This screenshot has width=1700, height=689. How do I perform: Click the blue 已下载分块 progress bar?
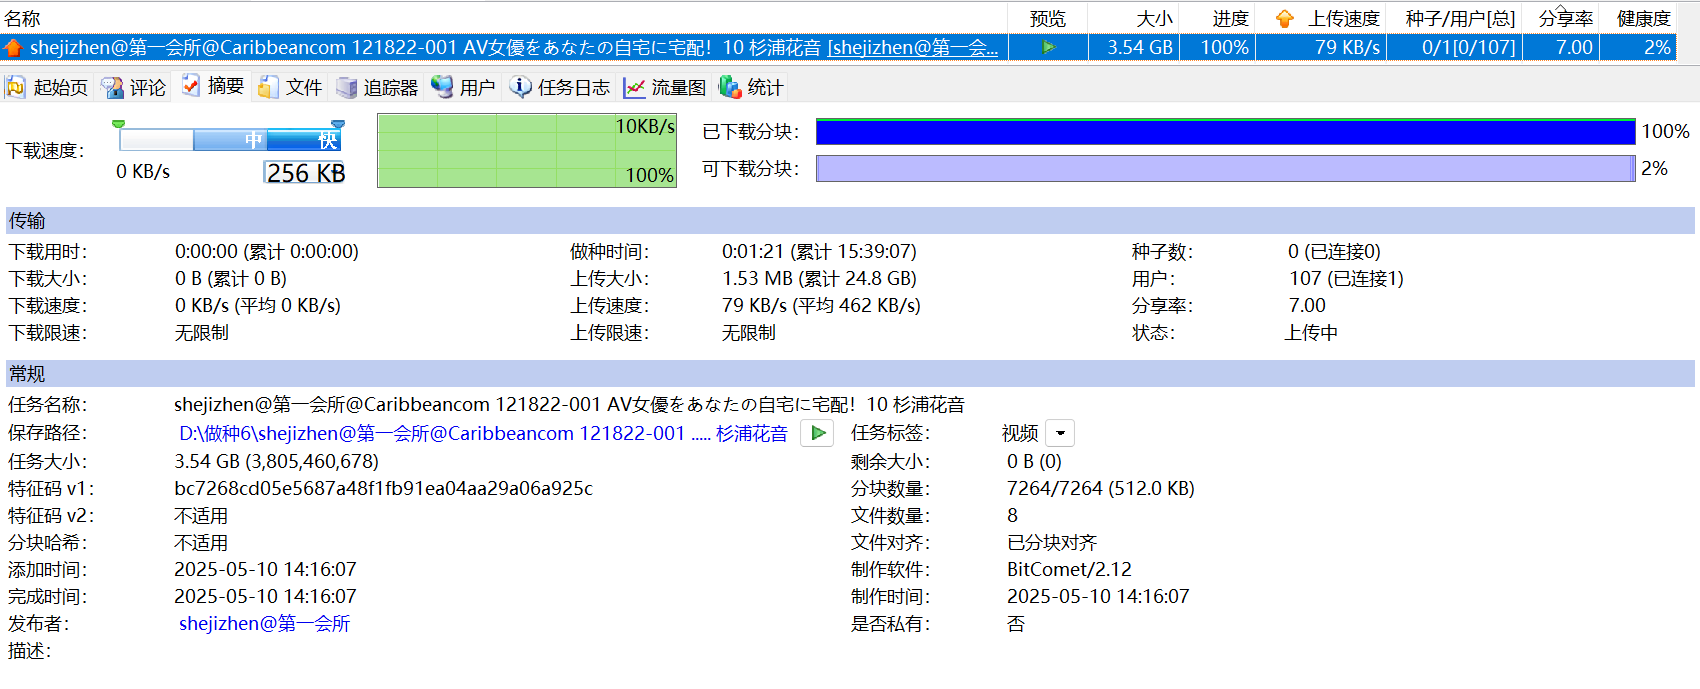pyautogui.click(x=1226, y=132)
